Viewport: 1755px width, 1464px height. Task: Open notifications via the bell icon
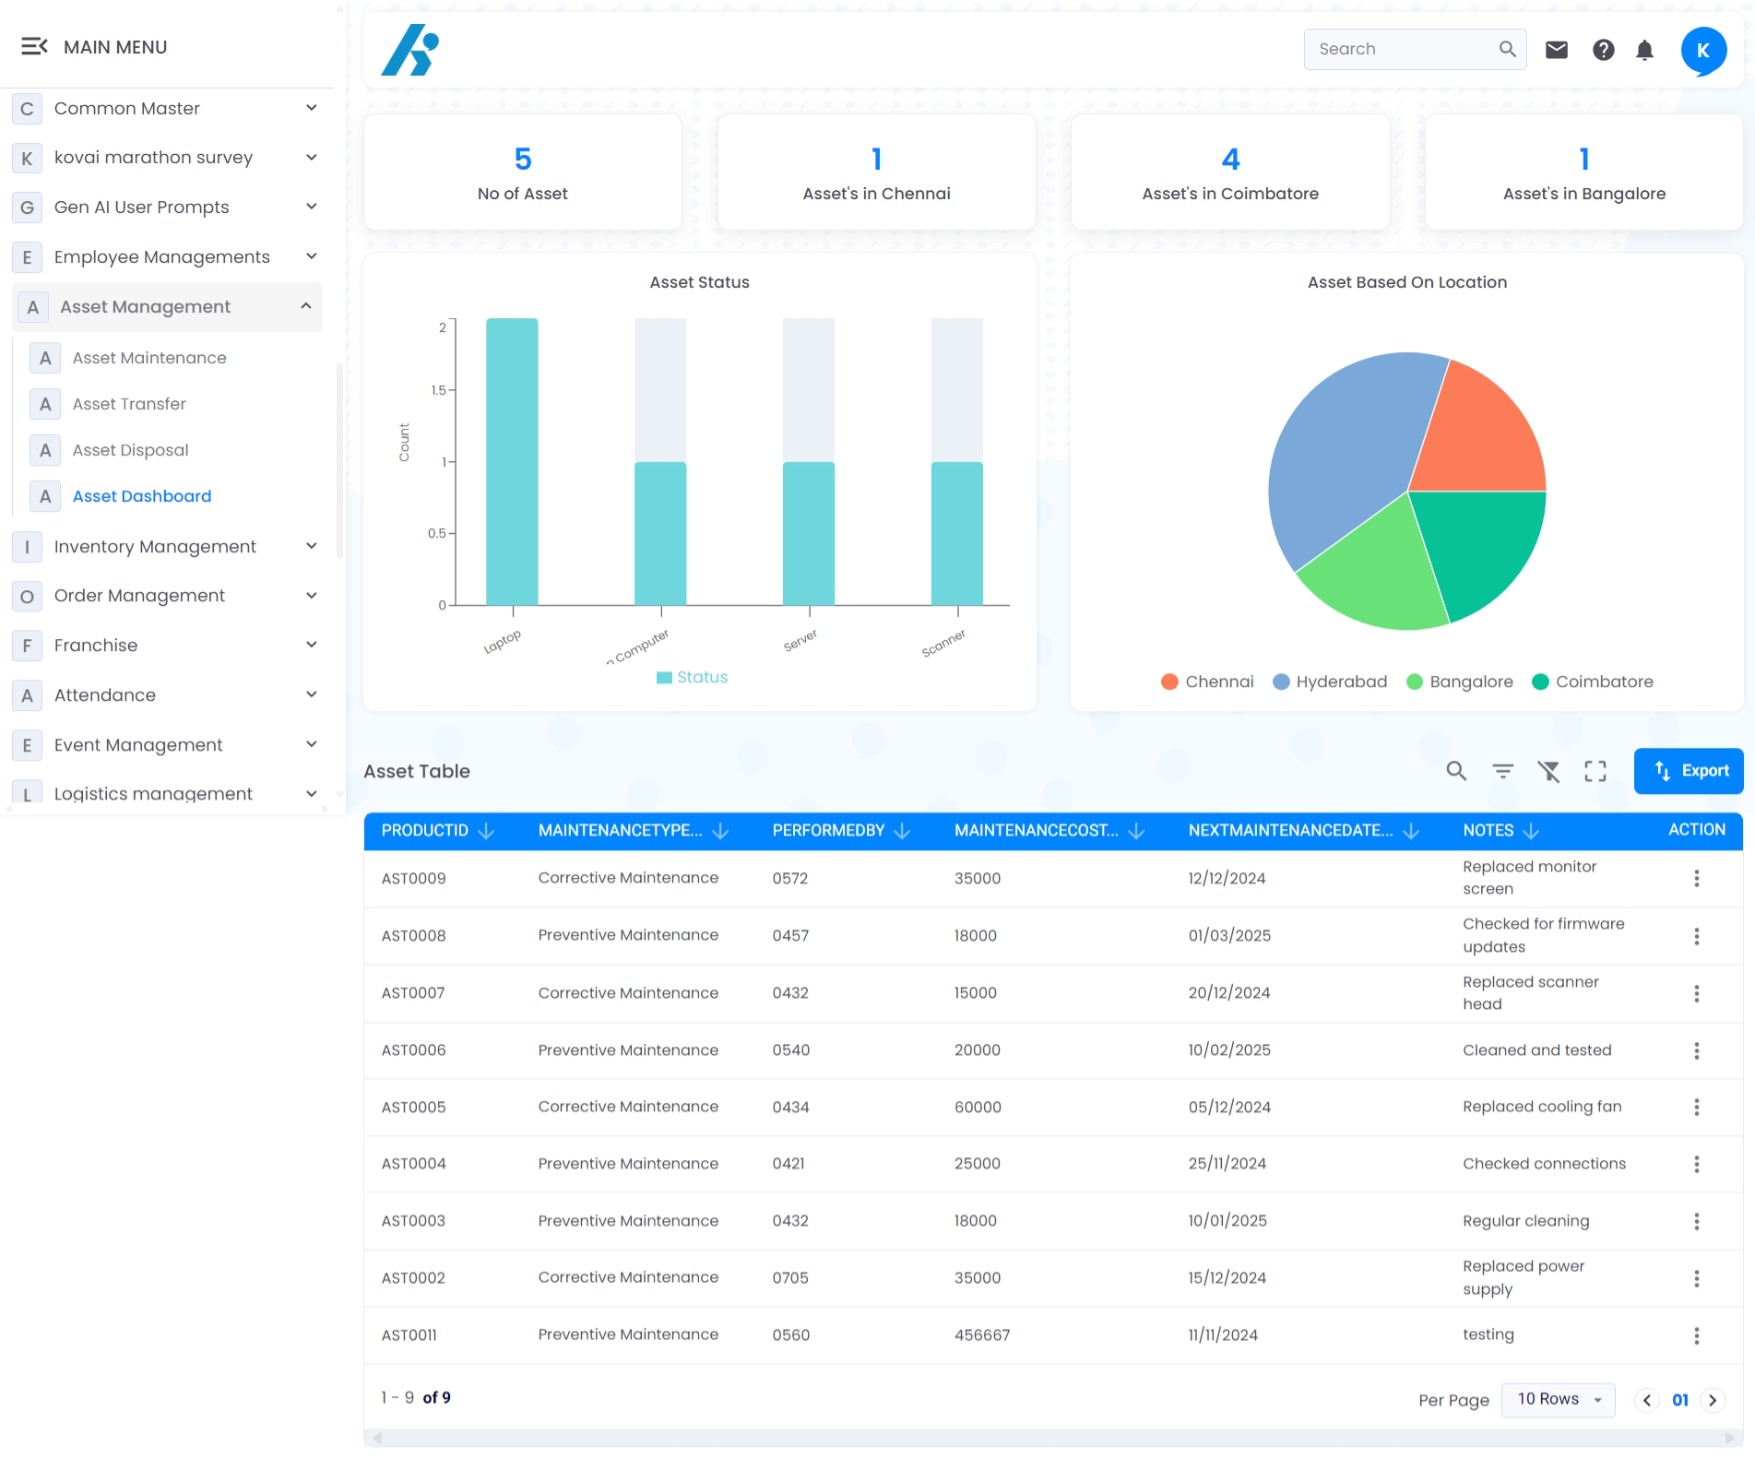click(1646, 48)
